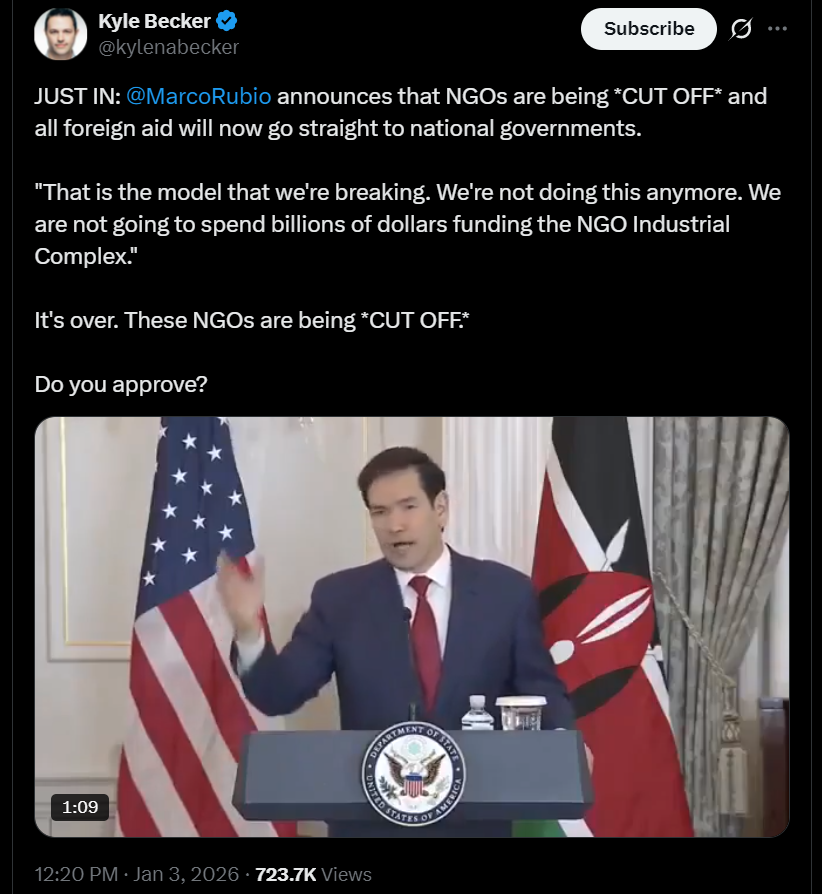View the 723.7K Views count
The width and height of the screenshot is (822, 894).
(x=313, y=874)
